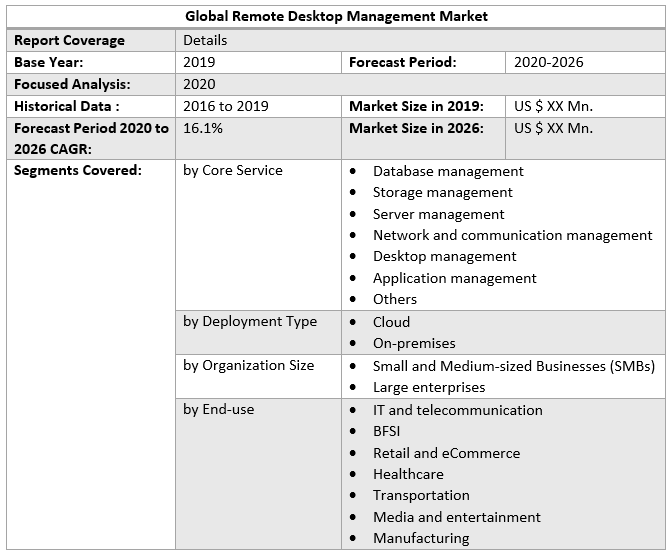Click the by Core Service segment
This screenshot has height=555, width=671.
232,171
